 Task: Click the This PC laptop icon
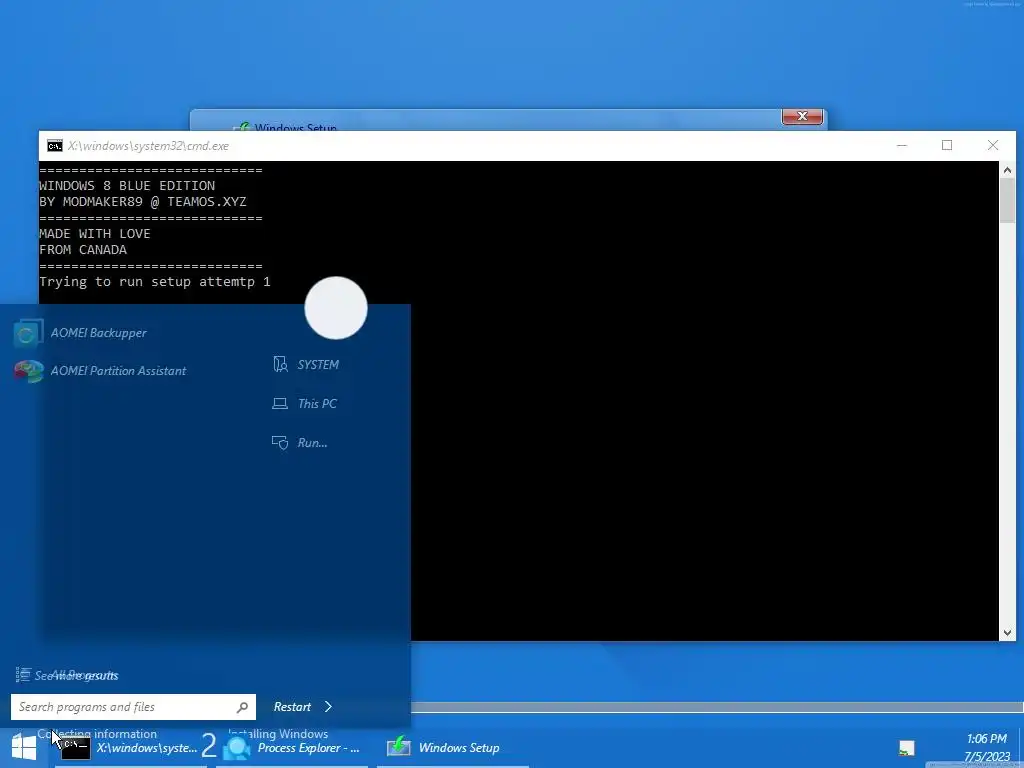pos(280,404)
